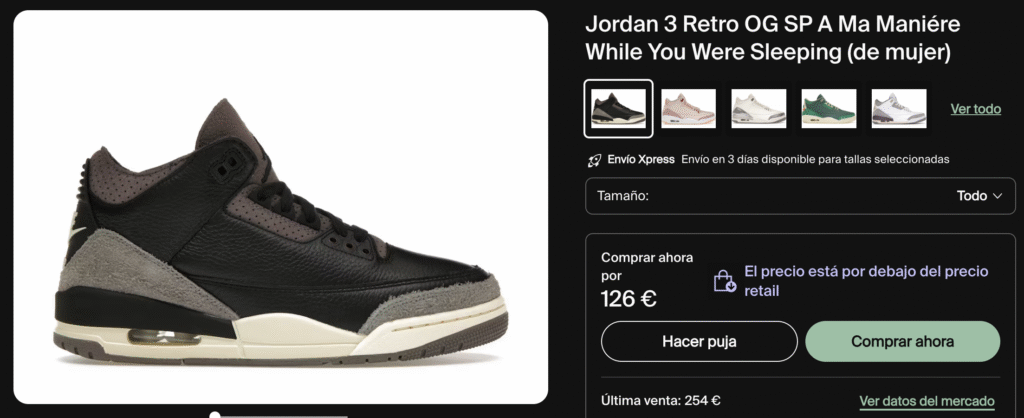
Task: Open the Ver todo link
Action: [x=976, y=109]
